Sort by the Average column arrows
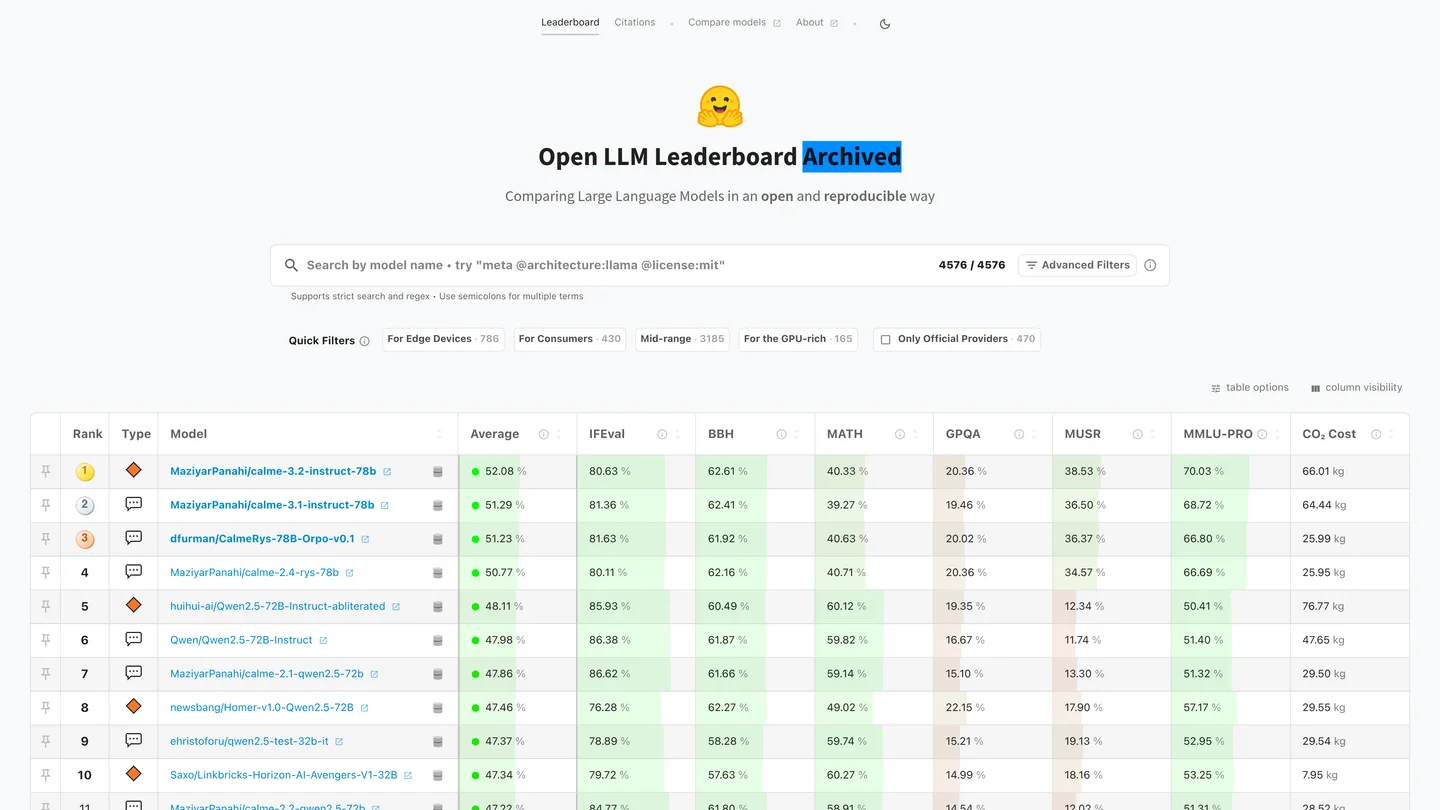1440x810 pixels. point(559,434)
